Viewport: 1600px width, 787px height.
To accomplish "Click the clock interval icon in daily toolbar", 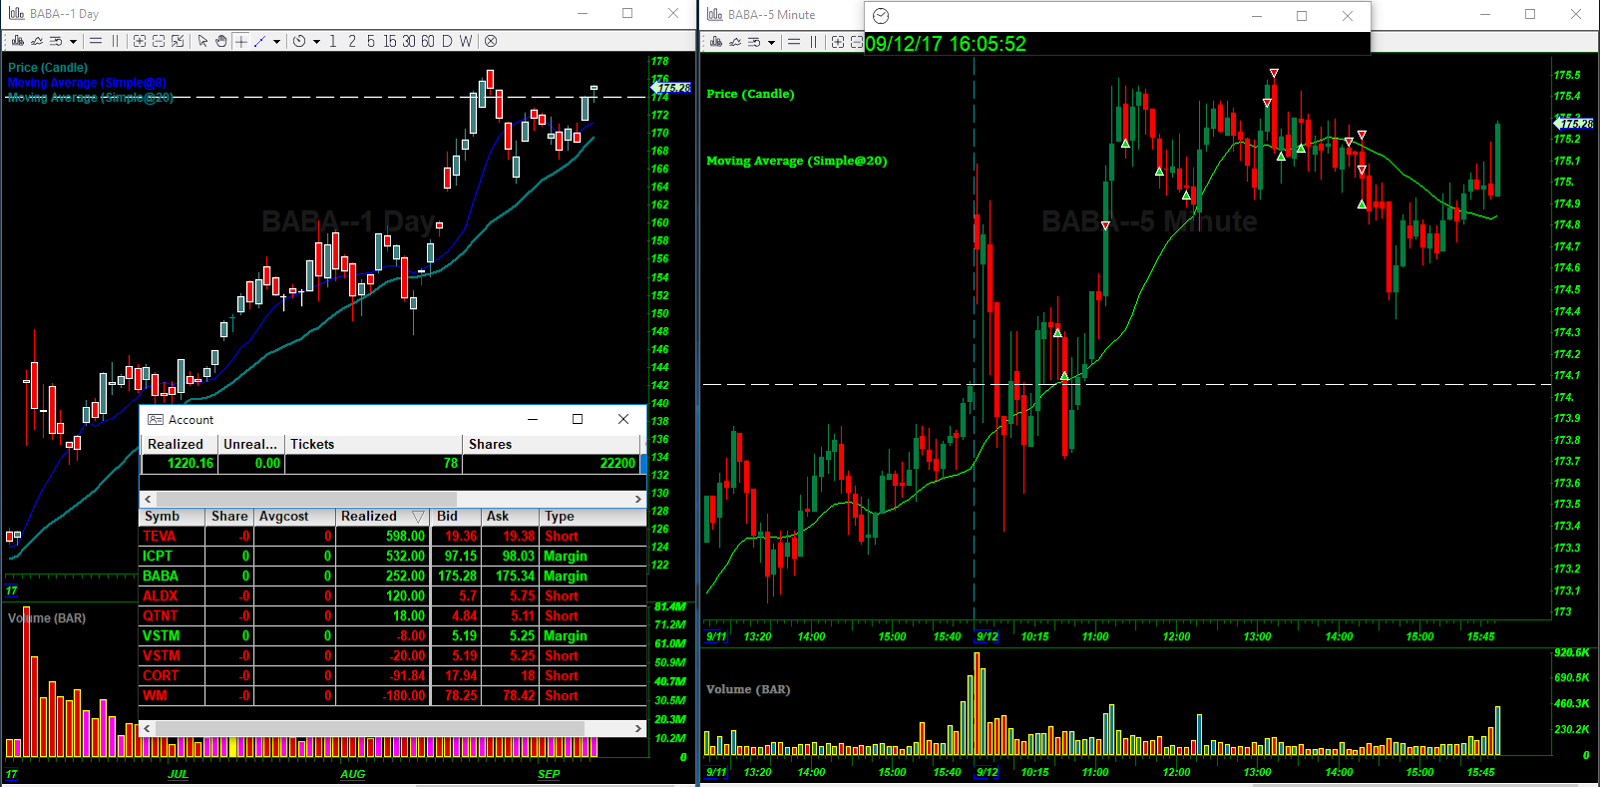I will point(299,41).
